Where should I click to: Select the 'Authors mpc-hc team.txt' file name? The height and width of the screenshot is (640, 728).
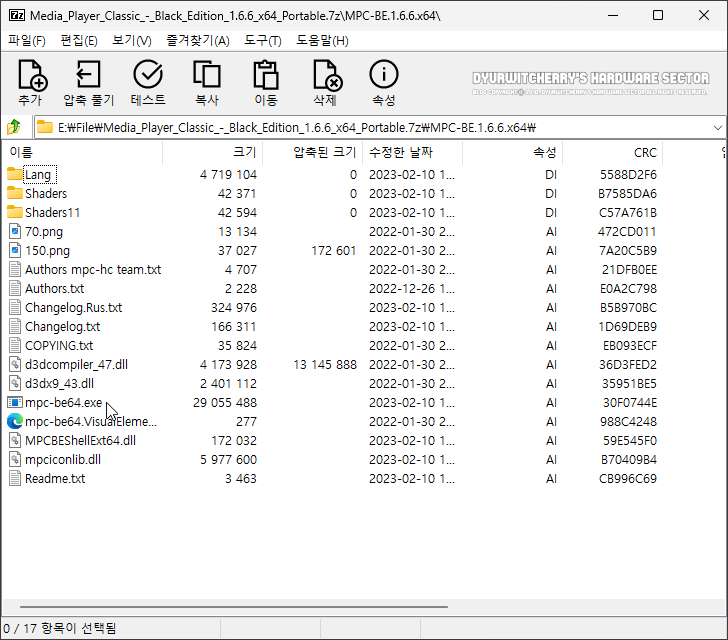[x=93, y=269]
